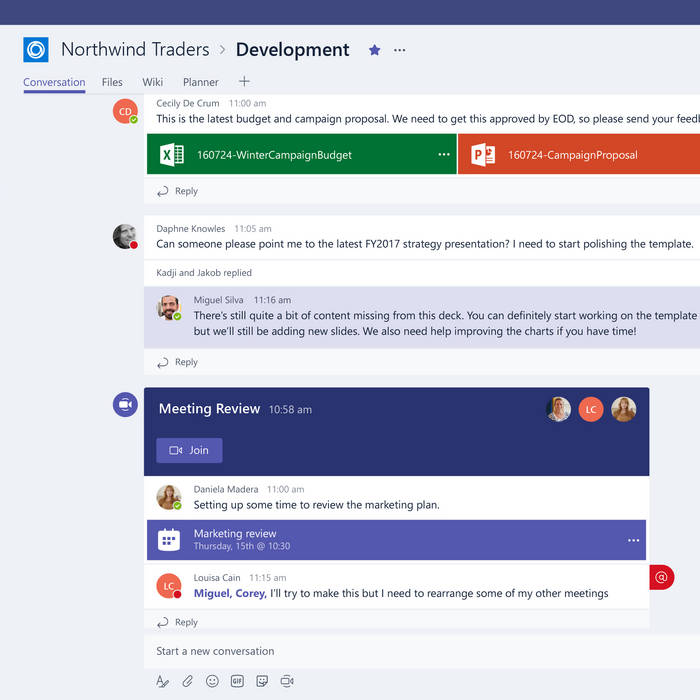Open the GIF picker
Viewport: 700px width, 700px height.
pos(237,681)
